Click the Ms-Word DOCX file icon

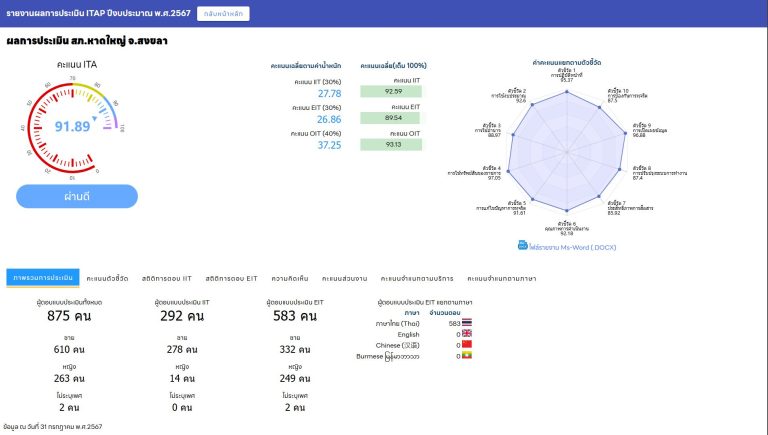click(522, 245)
